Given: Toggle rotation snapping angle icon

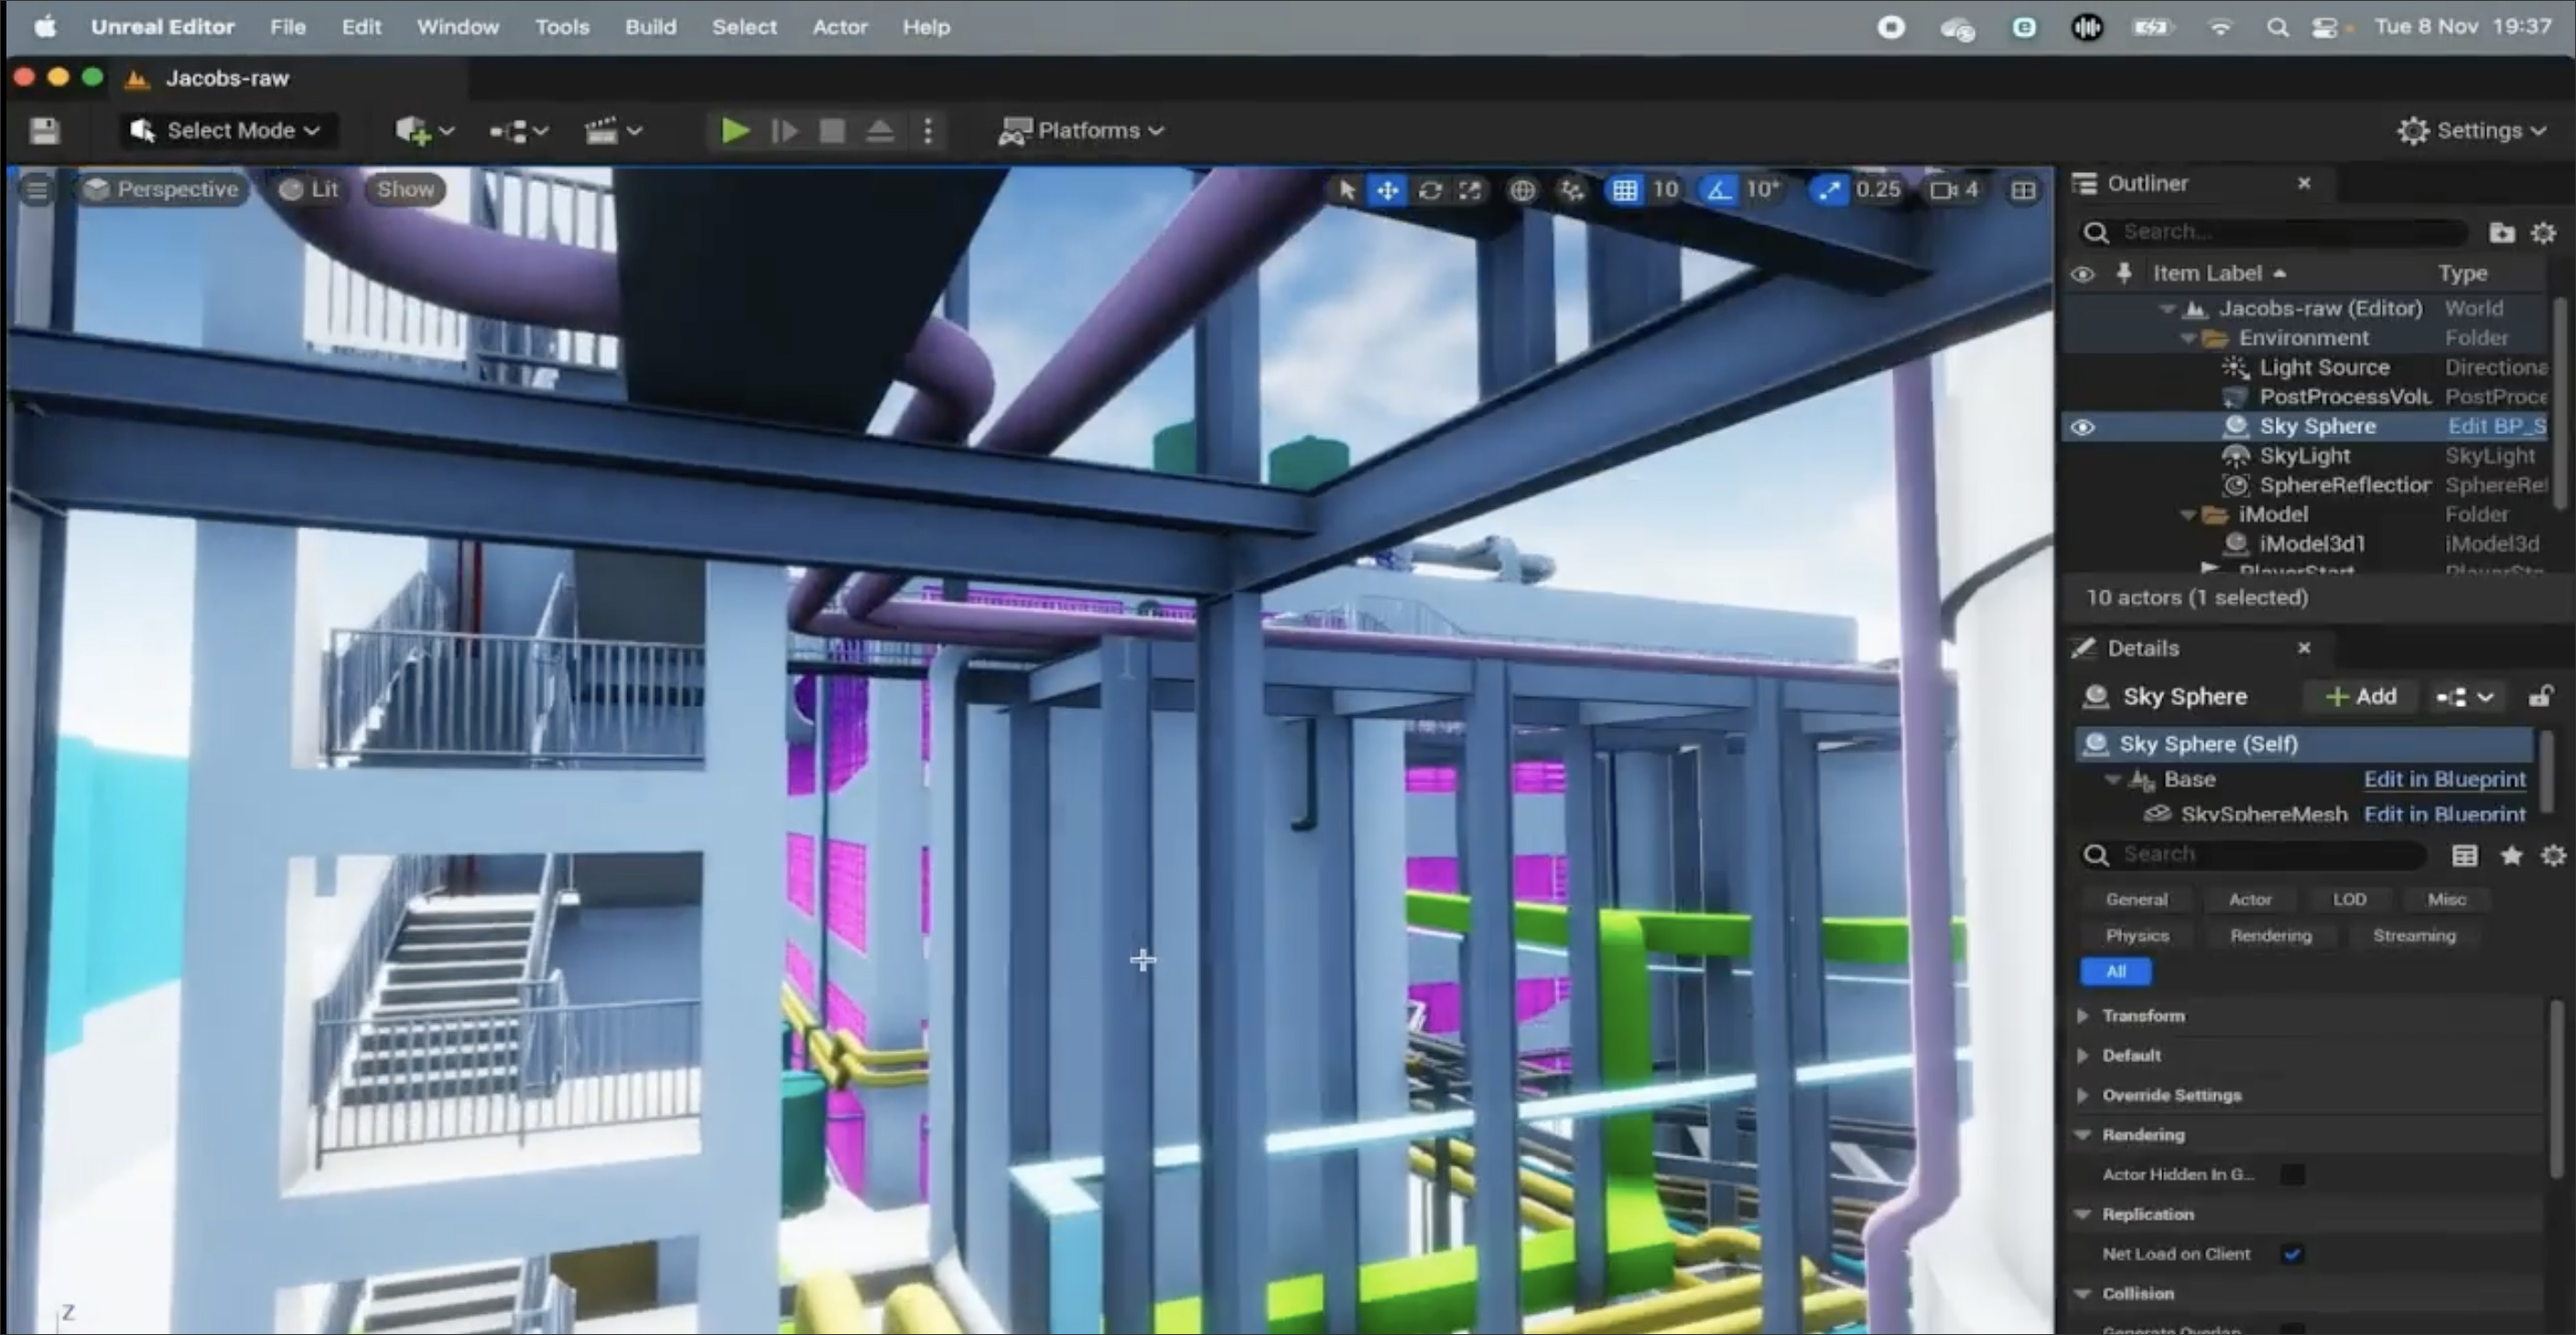Looking at the screenshot, I should pos(1718,190).
